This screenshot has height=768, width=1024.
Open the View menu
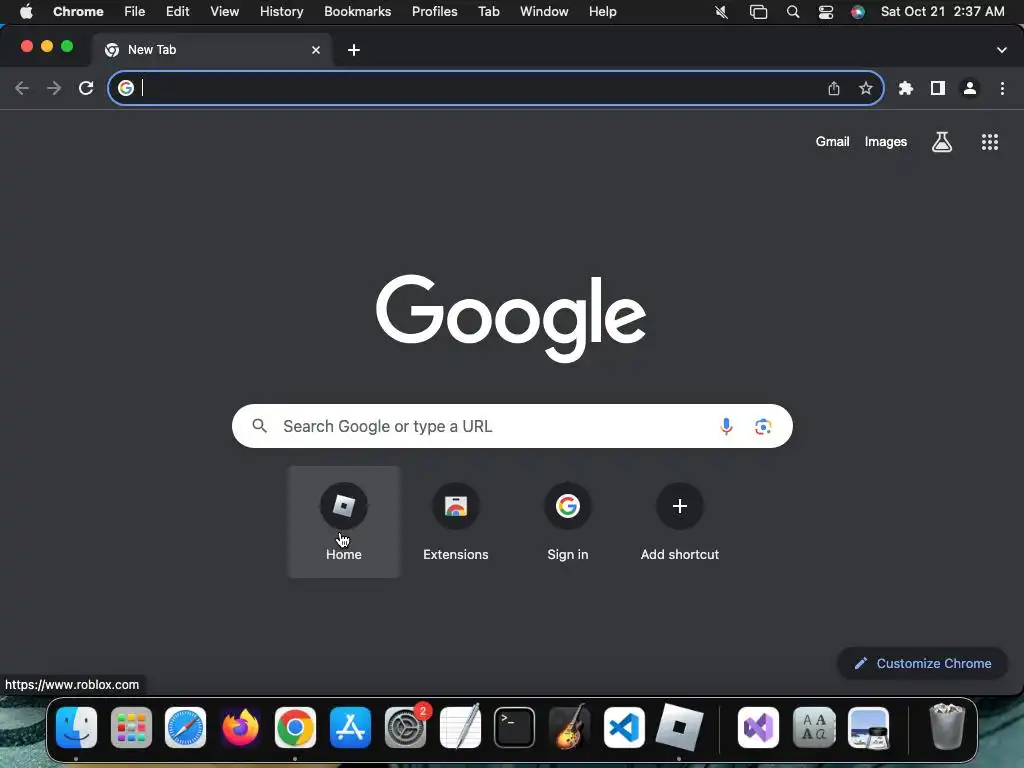click(224, 12)
